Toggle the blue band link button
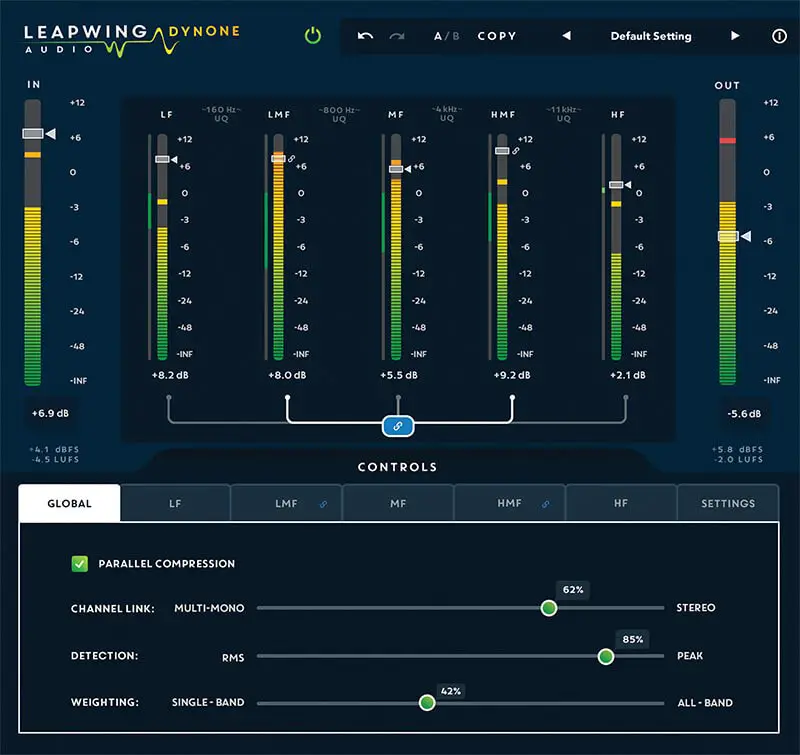This screenshot has height=755, width=800. click(x=397, y=426)
